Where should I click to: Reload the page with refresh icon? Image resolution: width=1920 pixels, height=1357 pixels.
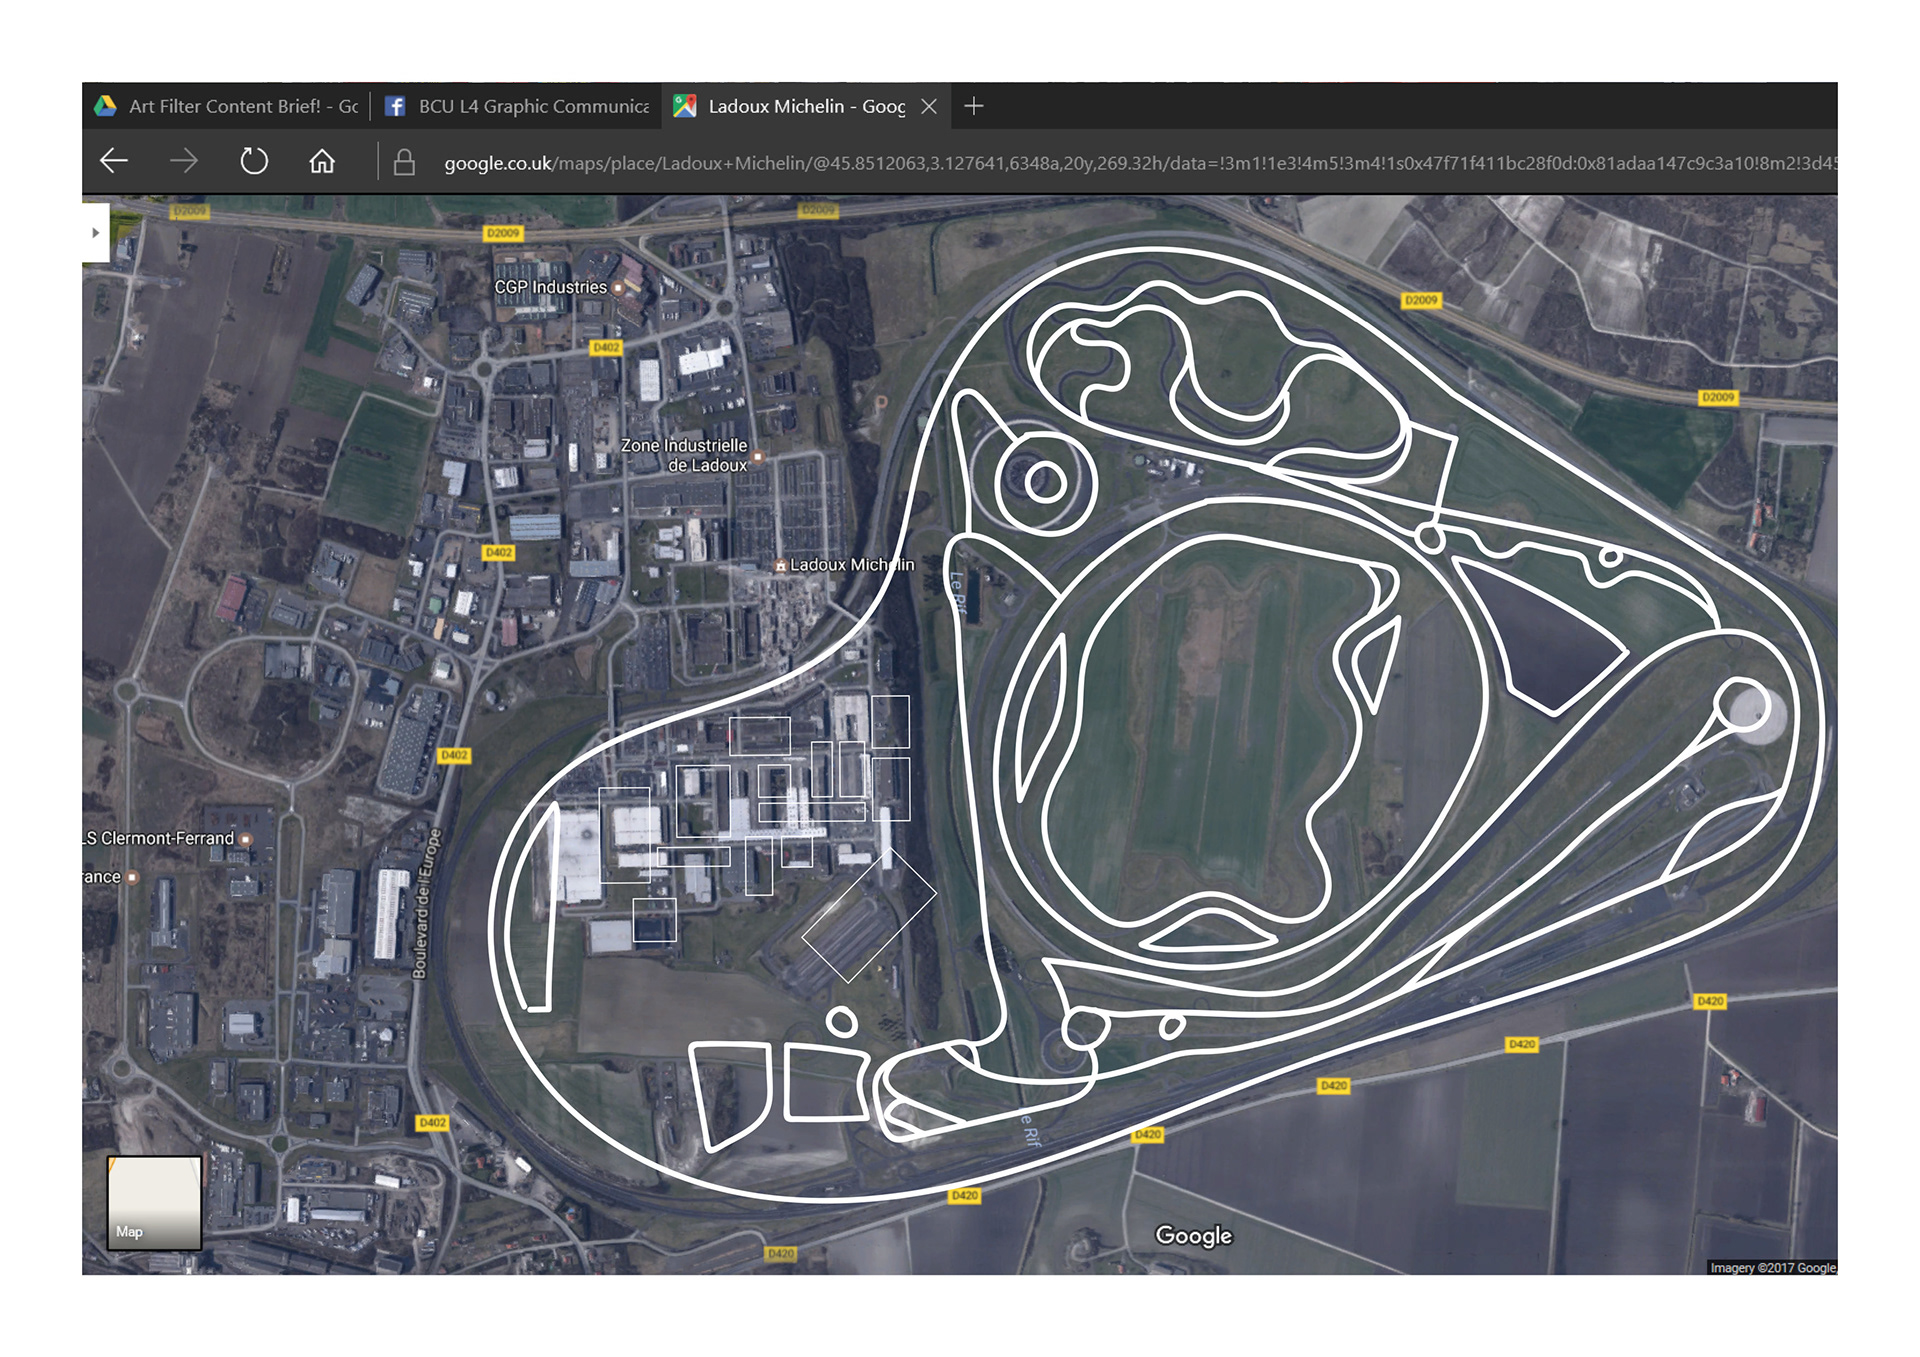coord(254,161)
